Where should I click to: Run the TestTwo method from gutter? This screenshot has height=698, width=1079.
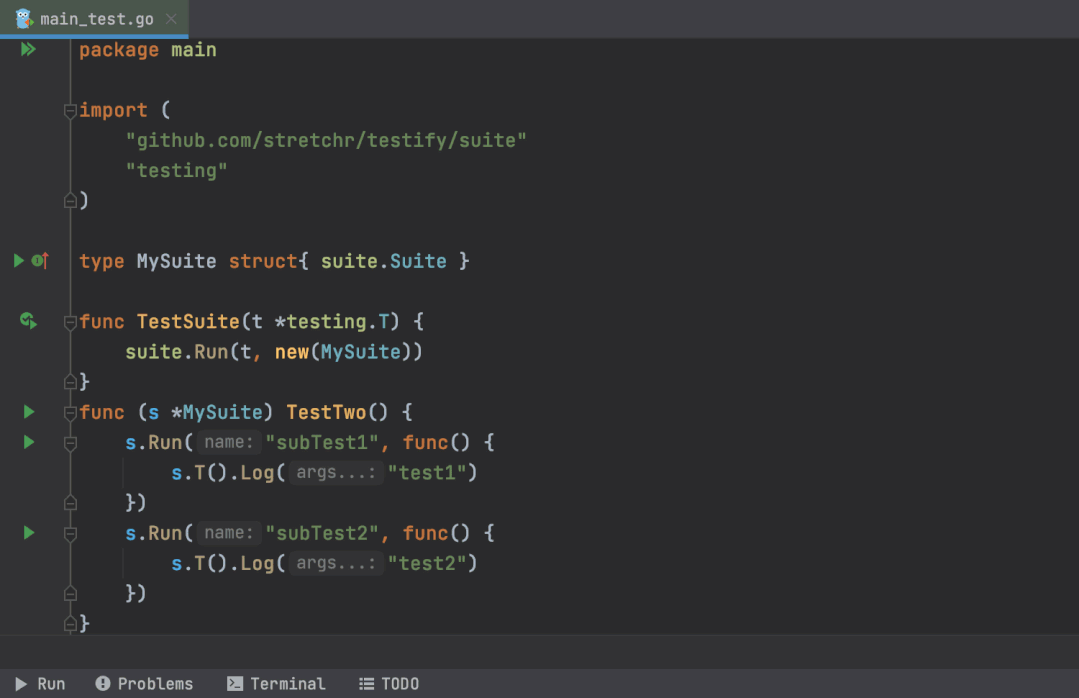[x=29, y=412]
